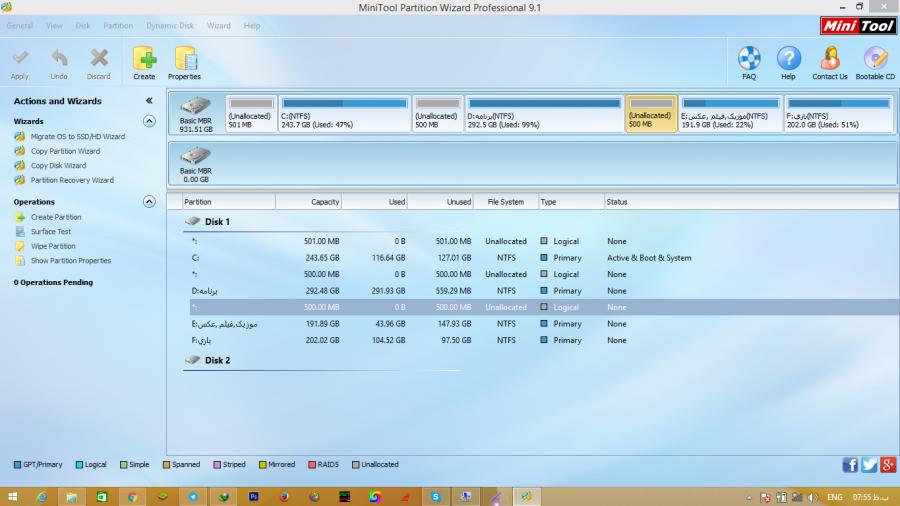Click the taskbar volume icon
The width and height of the screenshot is (900, 506).
point(811,497)
